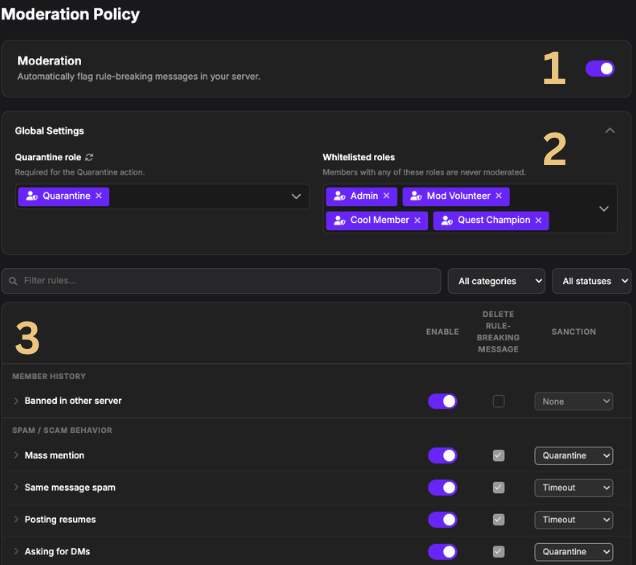Image resolution: width=636 pixels, height=565 pixels.
Task: Click the Posting resumes rule name
Action: coord(60,519)
